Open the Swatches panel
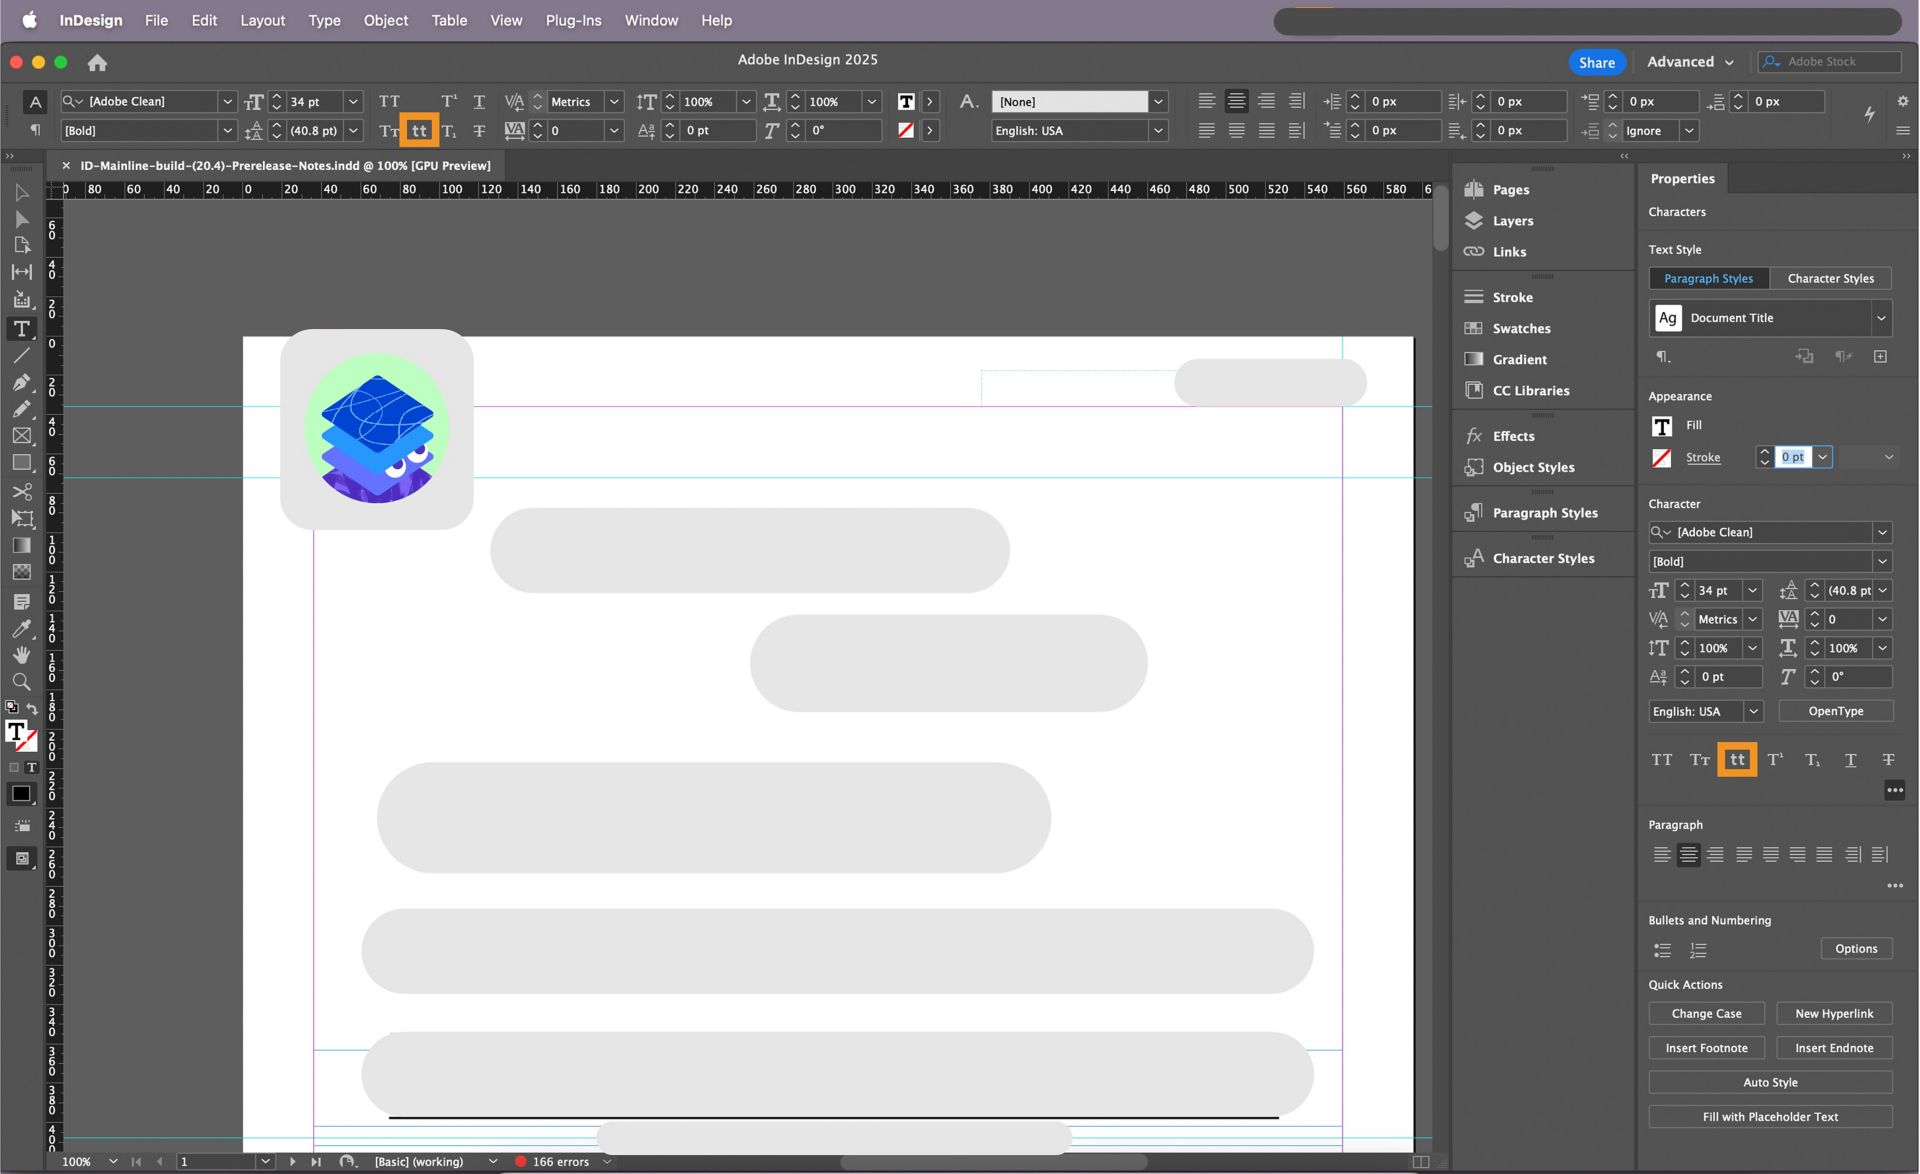This screenshot has height=1174, width=1920. coord(1520,328)
